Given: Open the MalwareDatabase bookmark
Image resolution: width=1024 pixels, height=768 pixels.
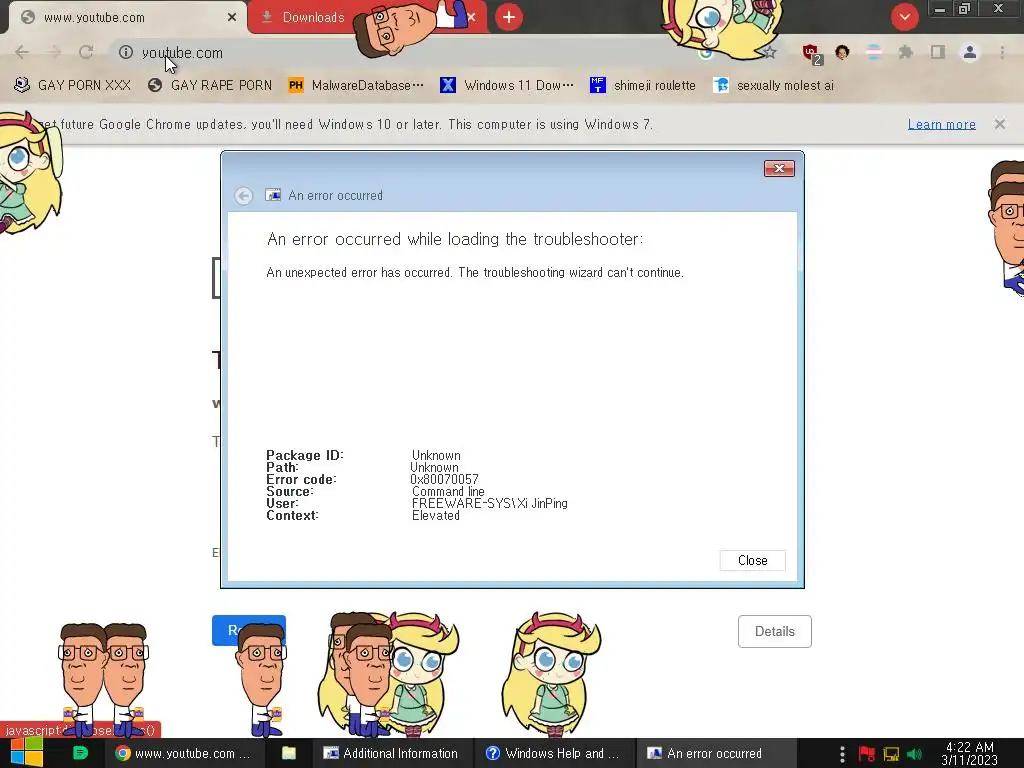Looking at the screenshot, I should click(357, 86).
